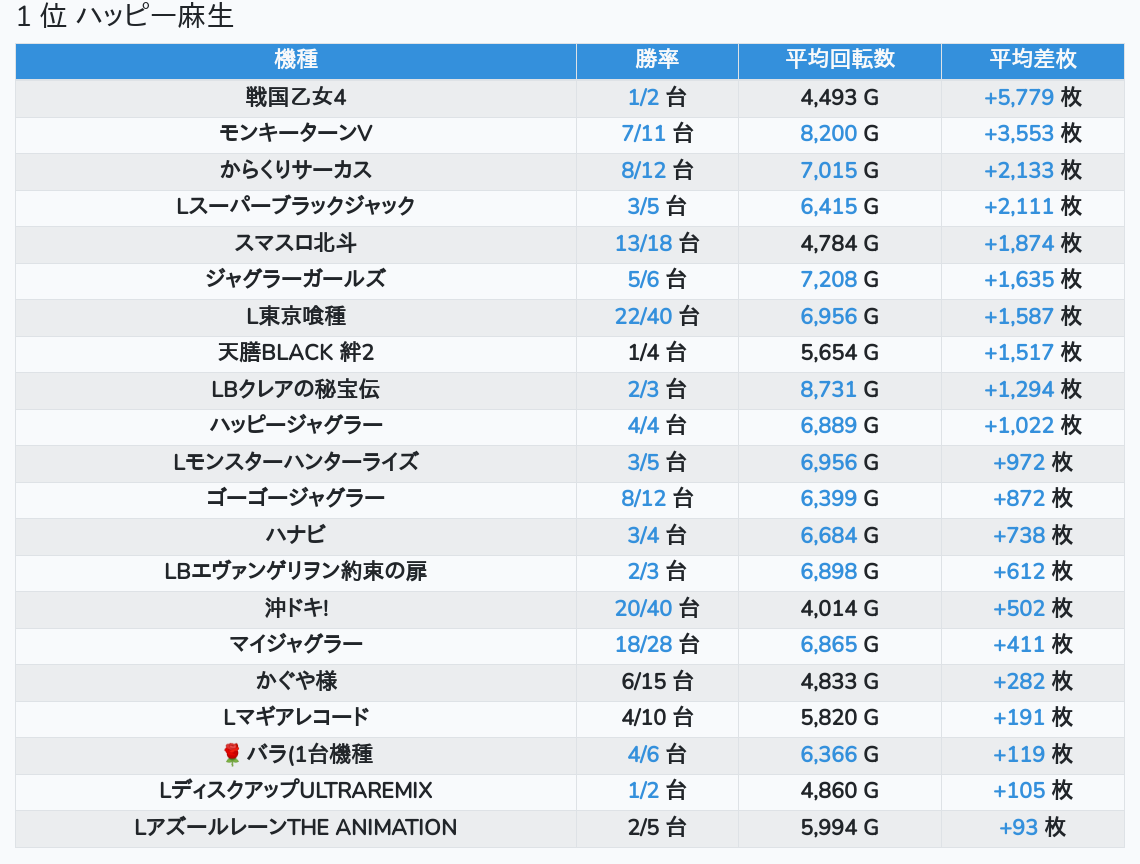Click the 平均差枚 column header
The image size is (1140, 864).
coord(1032,60)
